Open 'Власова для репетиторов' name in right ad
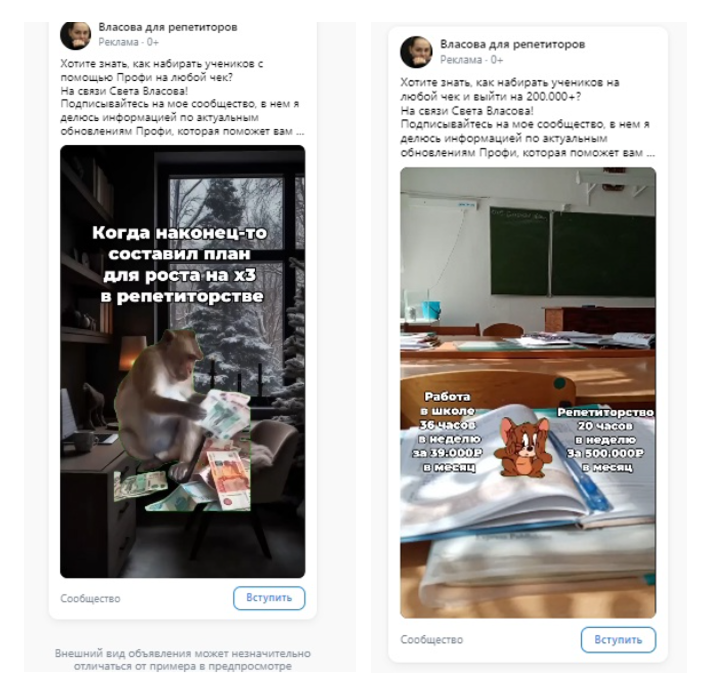Screen dimensions: 711x695 pyautogui.click(x=512, y=44)
